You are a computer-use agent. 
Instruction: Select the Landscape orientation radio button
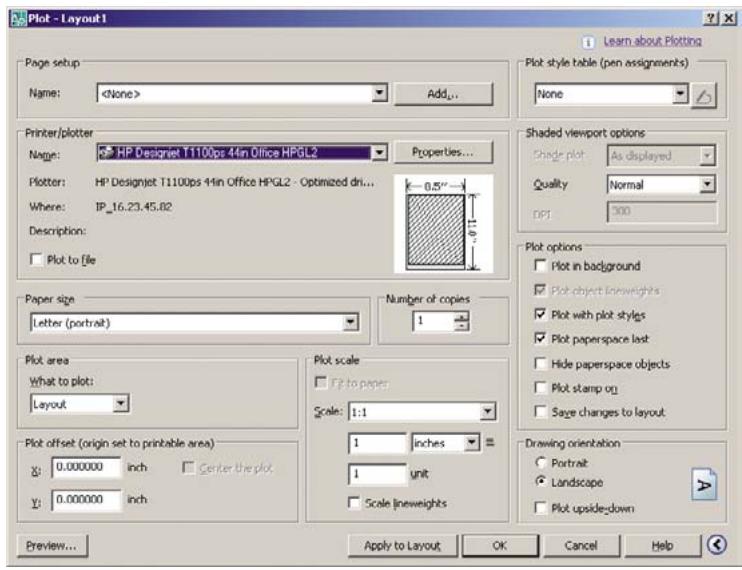[540, 482]
